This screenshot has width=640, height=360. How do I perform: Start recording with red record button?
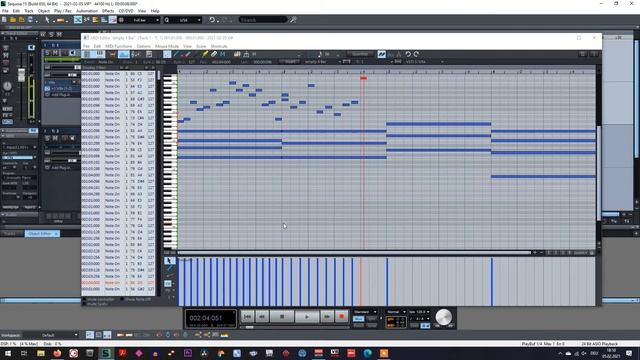click(342, 316)
